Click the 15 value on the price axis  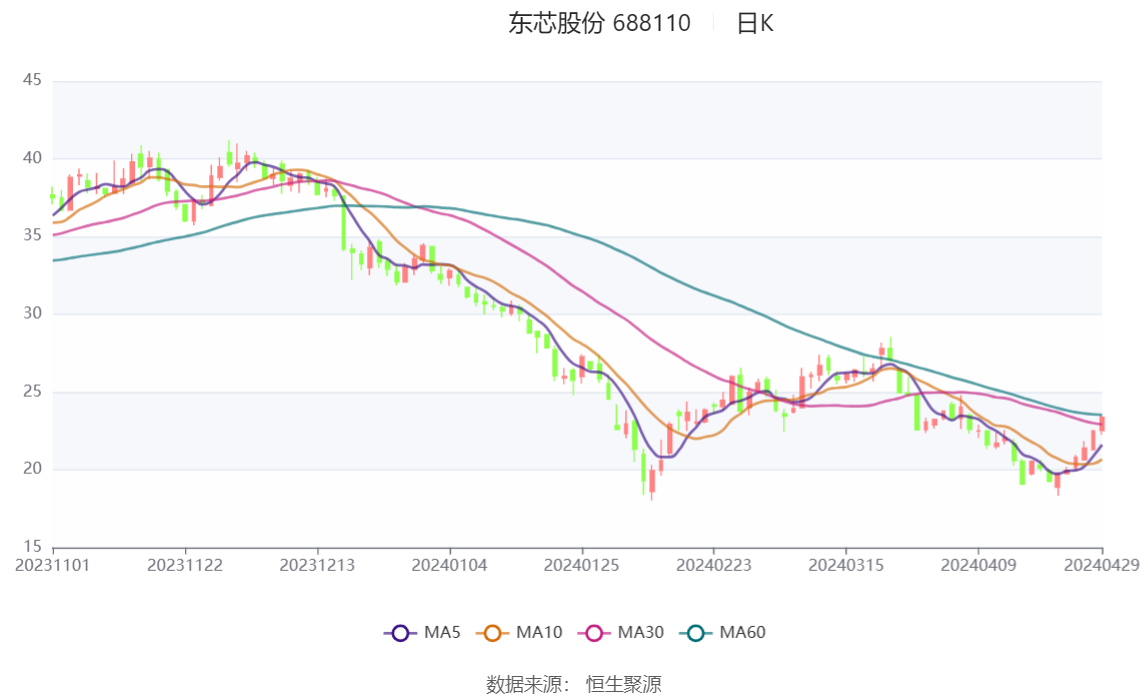tap(31, 547)
